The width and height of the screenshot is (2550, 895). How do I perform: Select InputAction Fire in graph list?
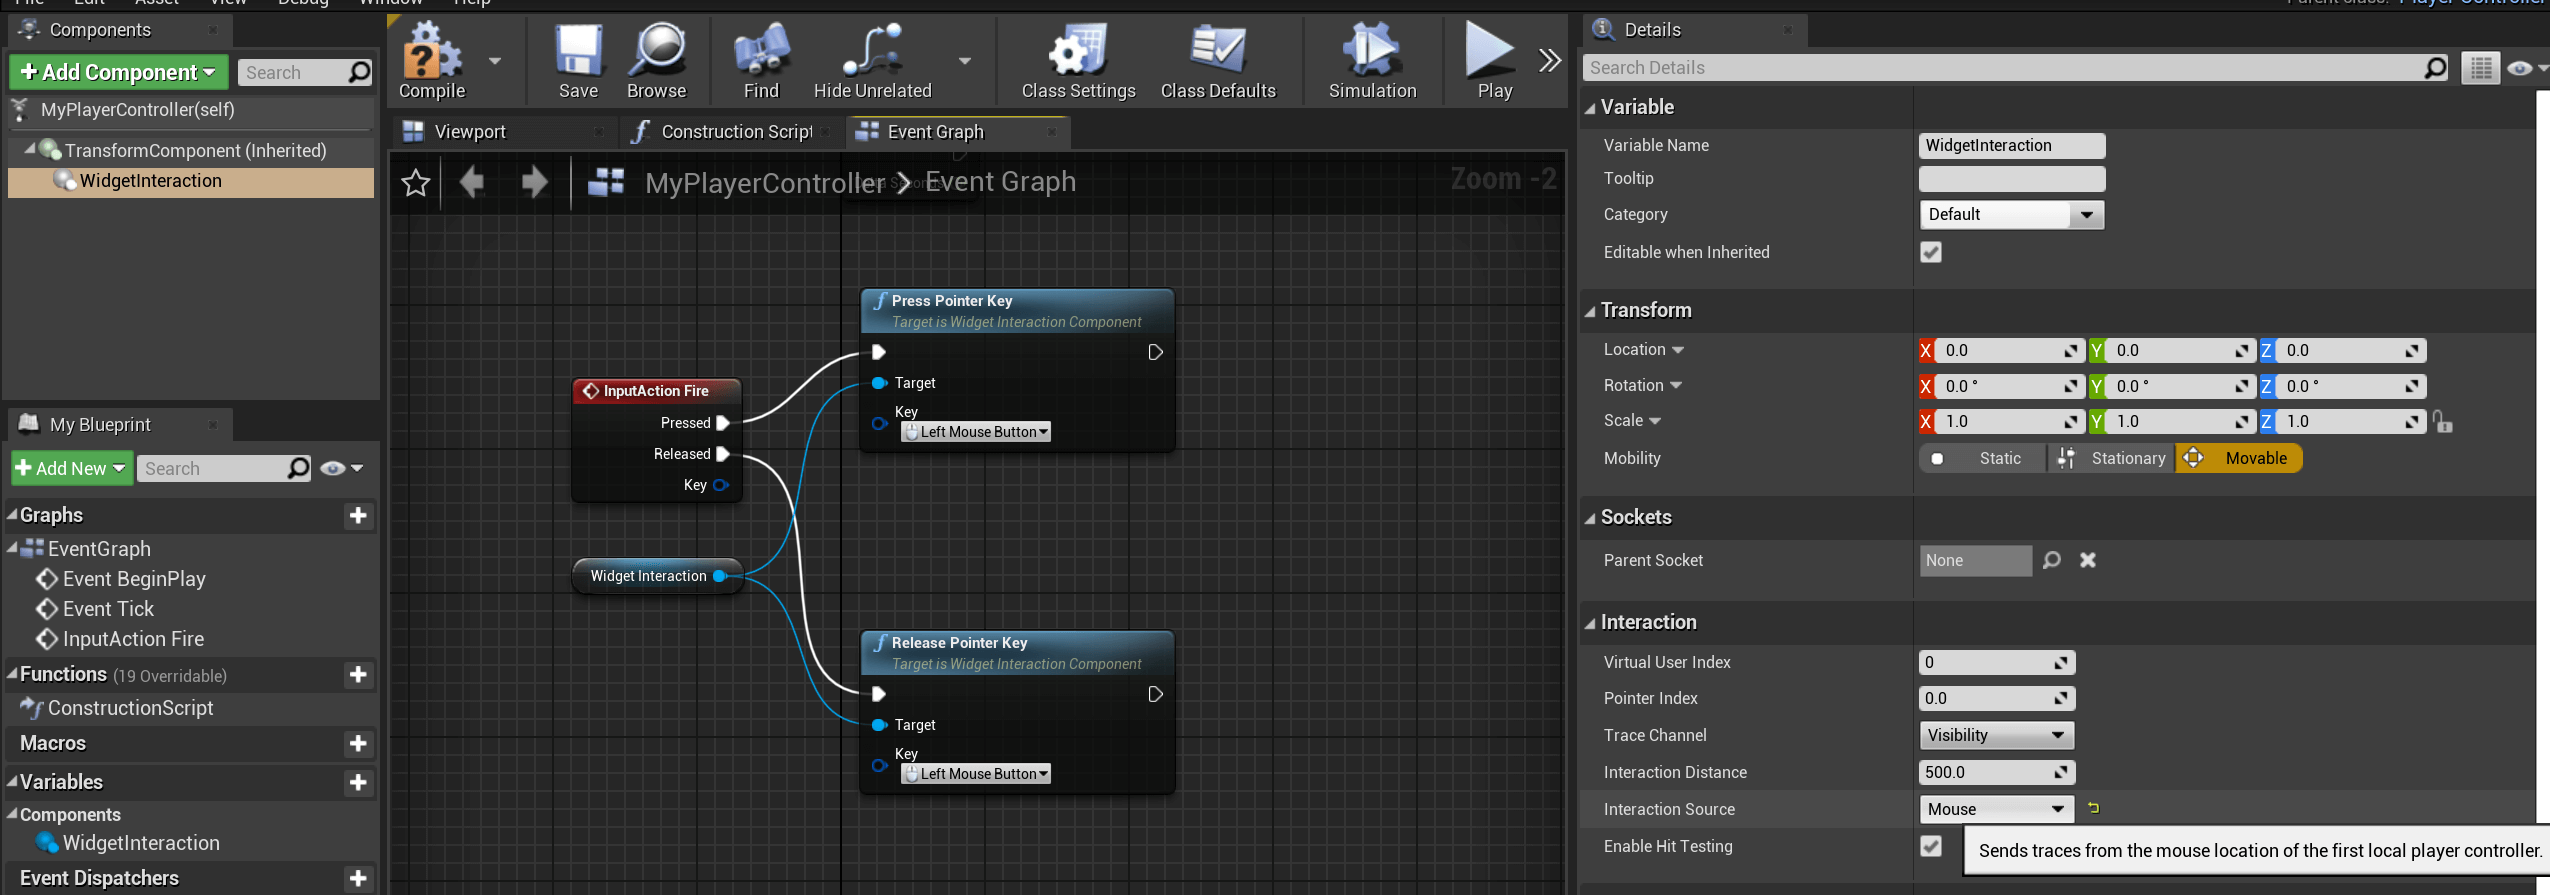click(133, 639)
